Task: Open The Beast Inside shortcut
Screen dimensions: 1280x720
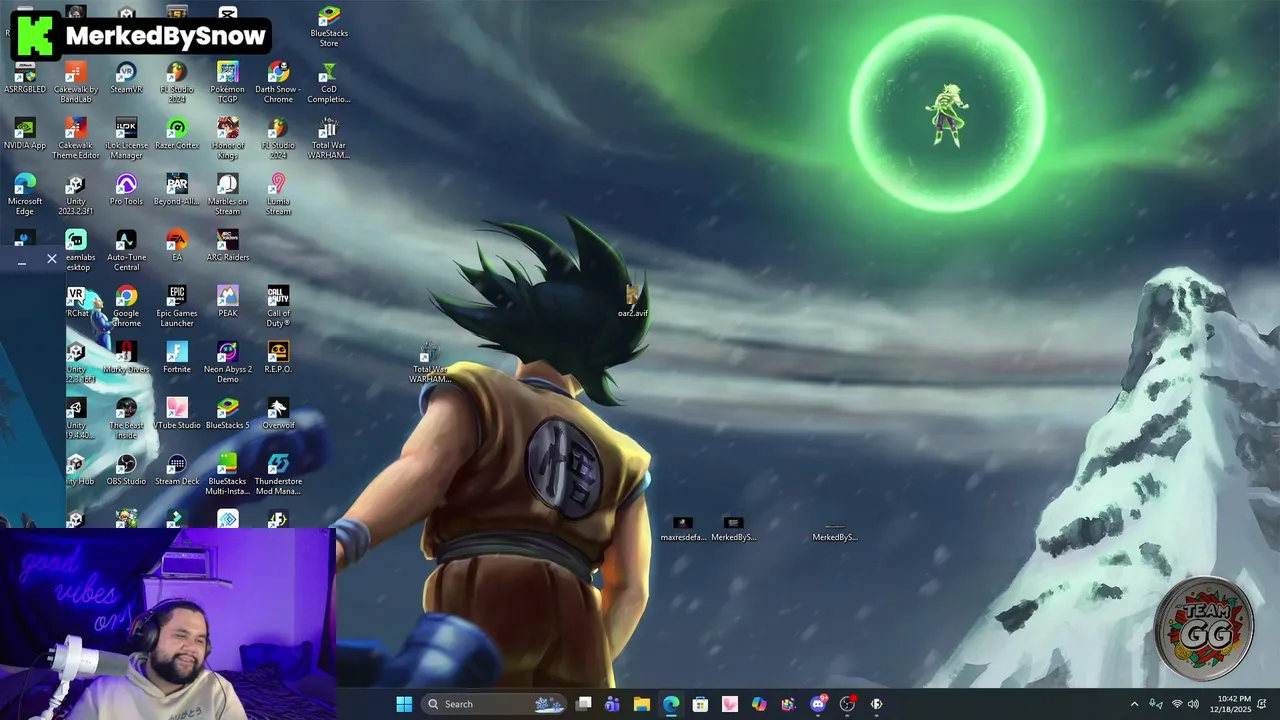Action: 126,419
